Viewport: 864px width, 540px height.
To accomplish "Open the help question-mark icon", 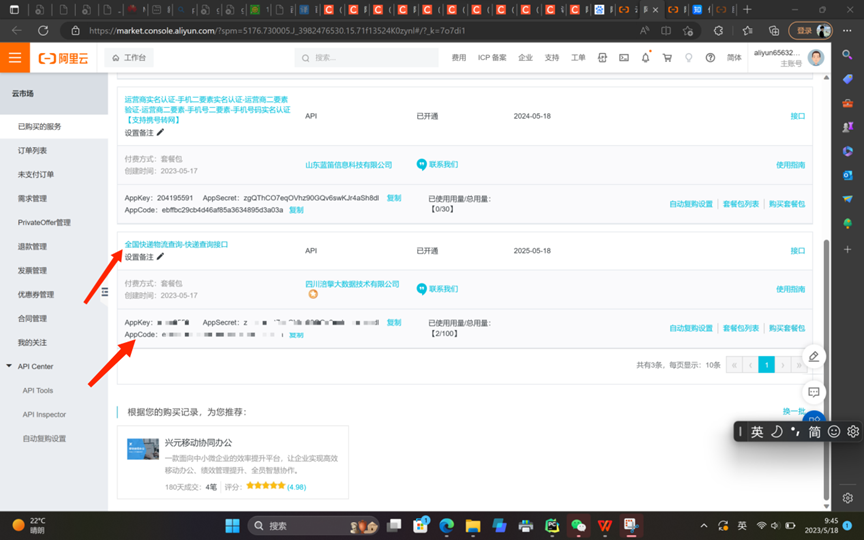I will pyautogui.click(x=710, y=57).
